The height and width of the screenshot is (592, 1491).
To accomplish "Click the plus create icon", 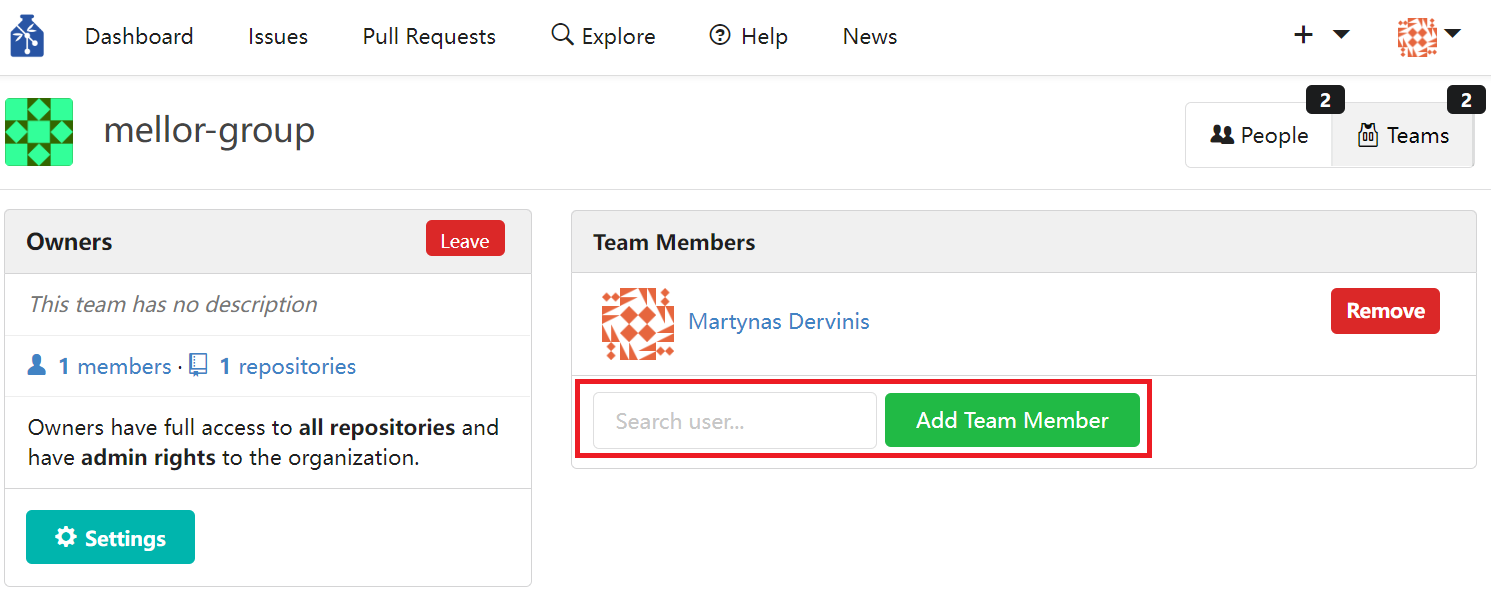I will coord(1303,35).
